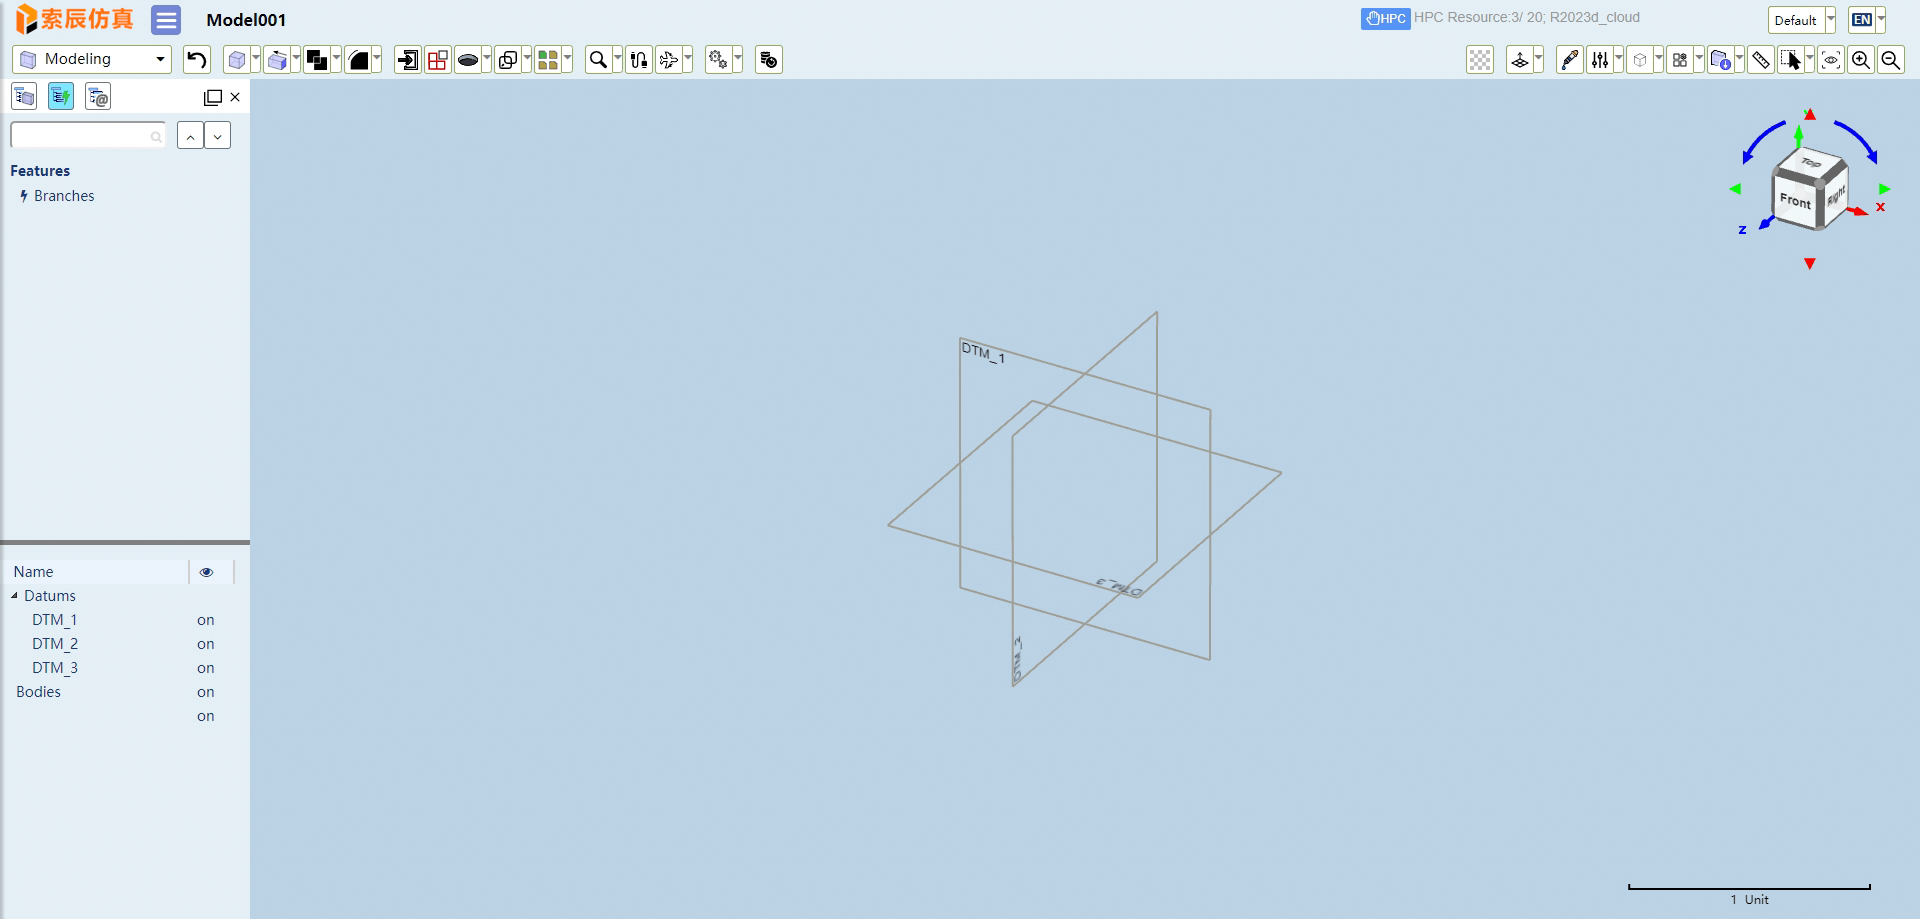
Task: Switch to the body tree panel icon
Action: (24, 97)
